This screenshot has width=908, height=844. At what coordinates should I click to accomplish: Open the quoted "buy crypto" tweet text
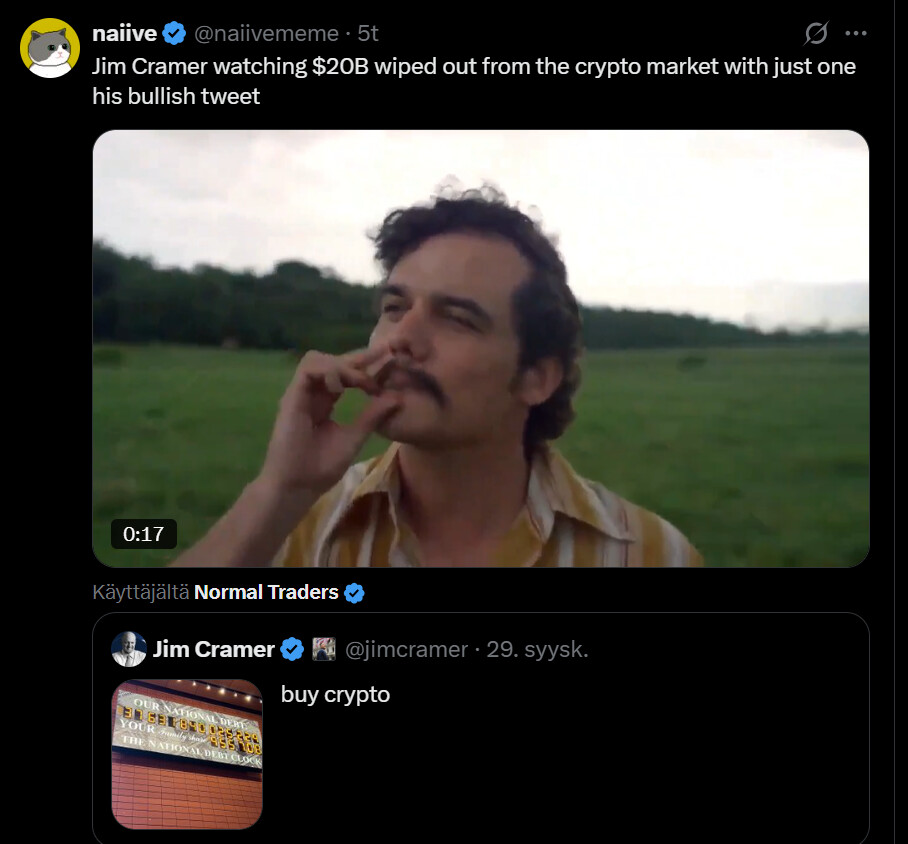pyautogui.click(x=335, y=694)
